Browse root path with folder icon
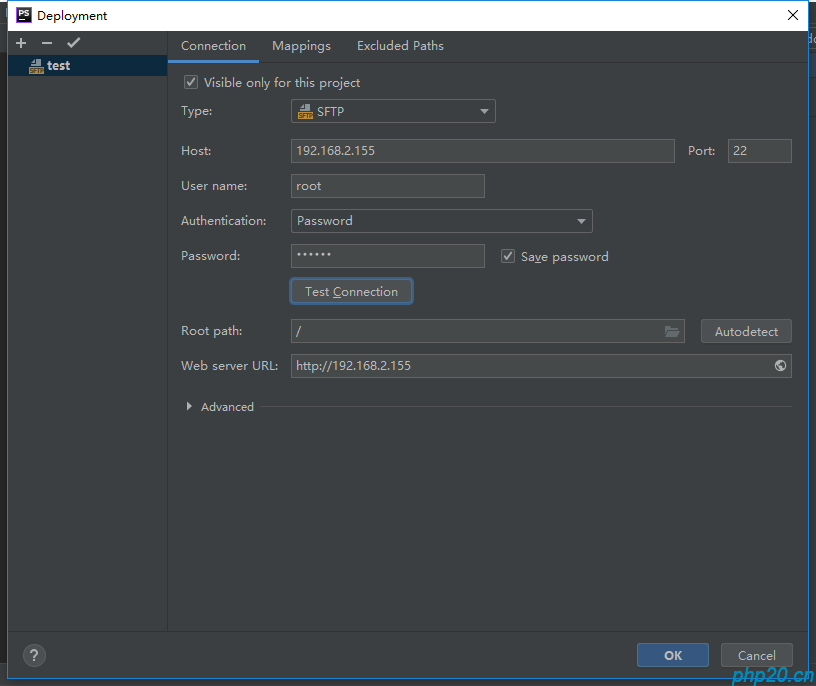The image size is (816, 686). pos(672,332)
